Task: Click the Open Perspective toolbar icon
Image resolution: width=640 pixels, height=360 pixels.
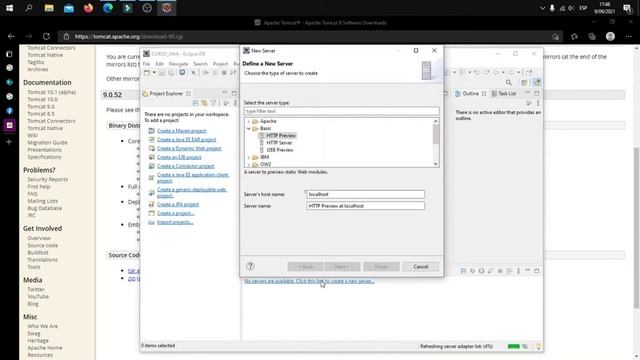Action: click(524, 83)
